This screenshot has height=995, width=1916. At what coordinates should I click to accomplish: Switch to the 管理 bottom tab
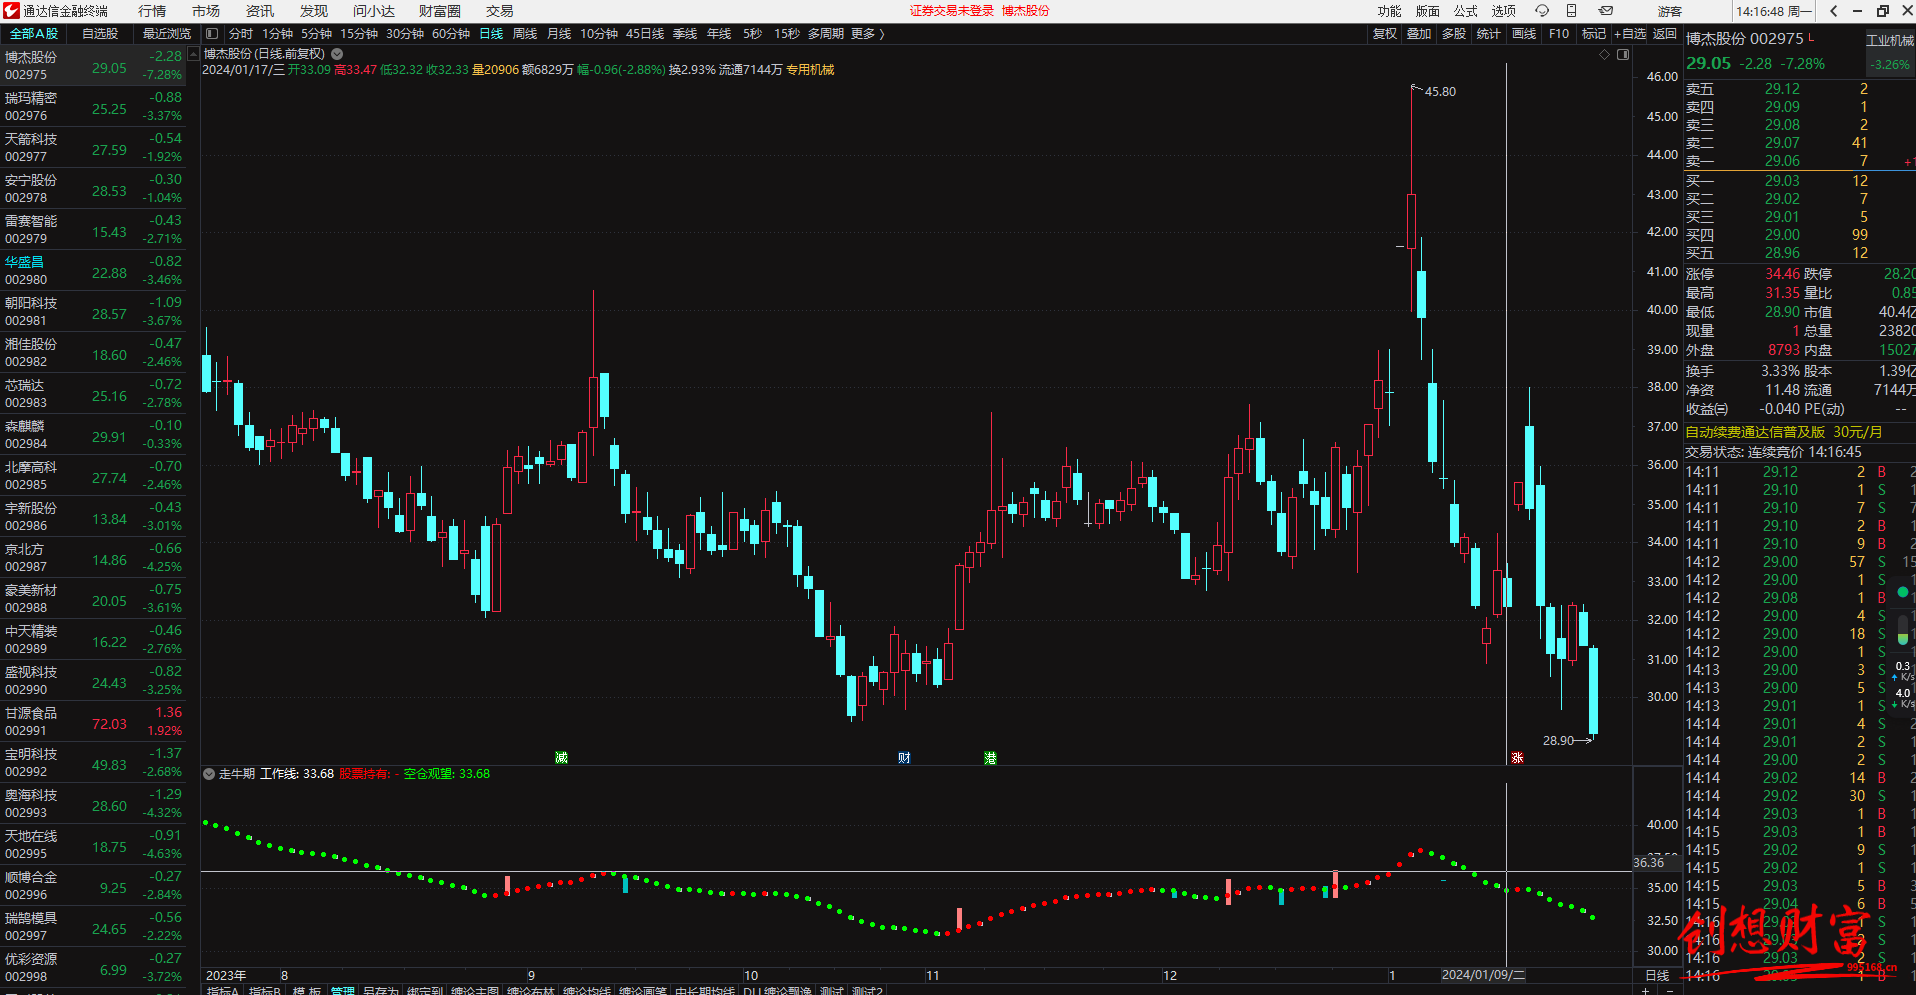(342, 990)
